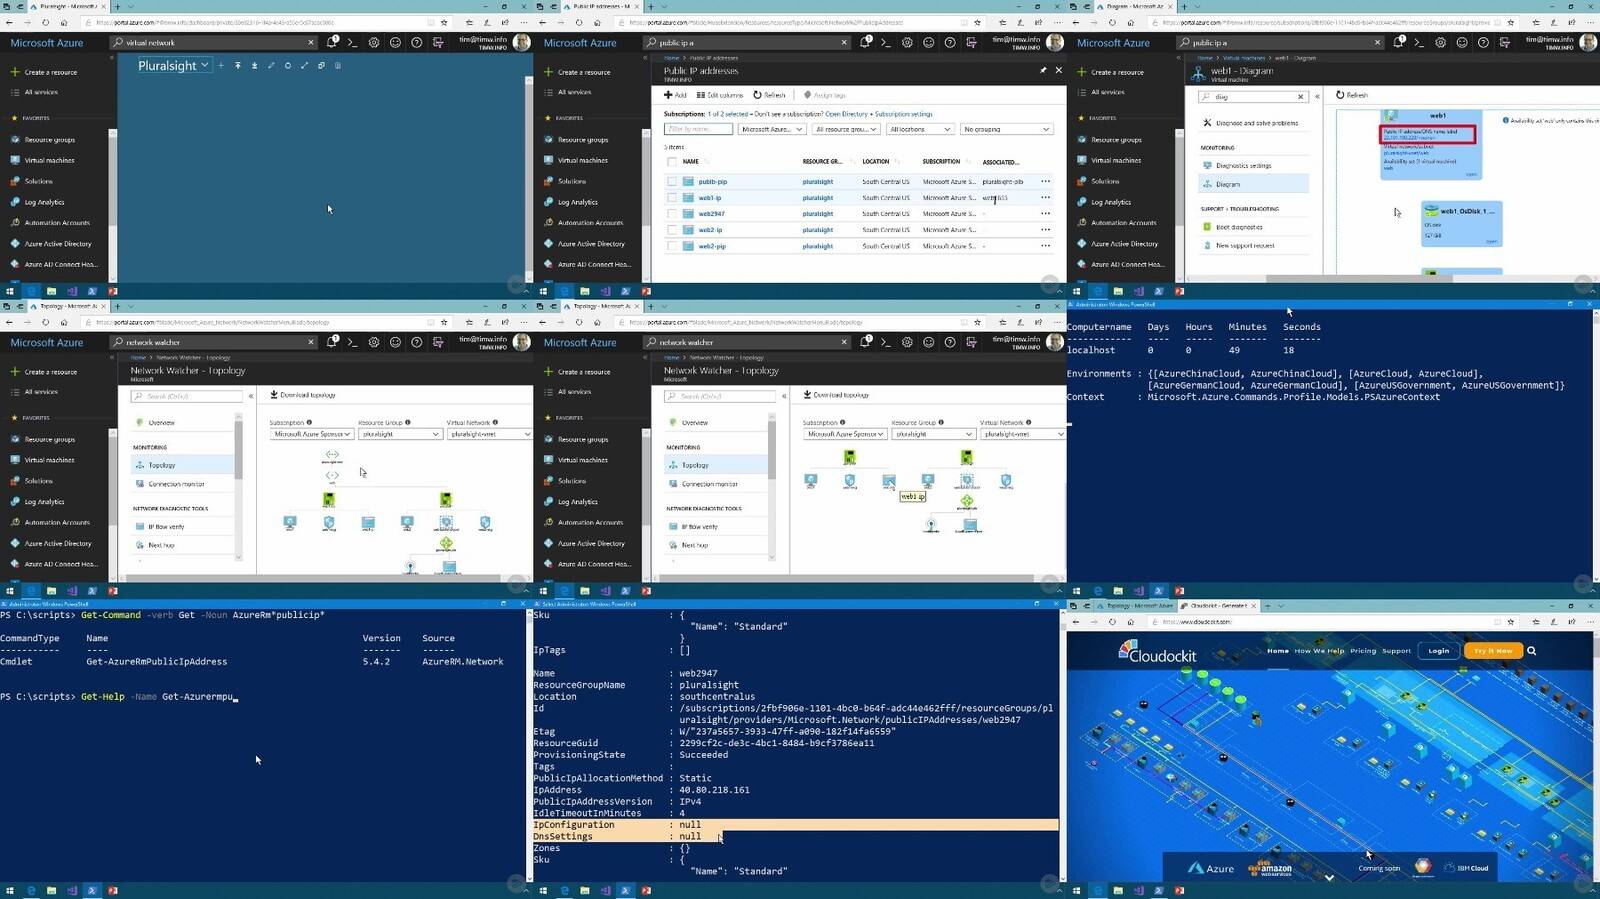Tick checkbox for web2-pip row
The width and height of the screenshot is (1600, 899).
pos(672,245)
